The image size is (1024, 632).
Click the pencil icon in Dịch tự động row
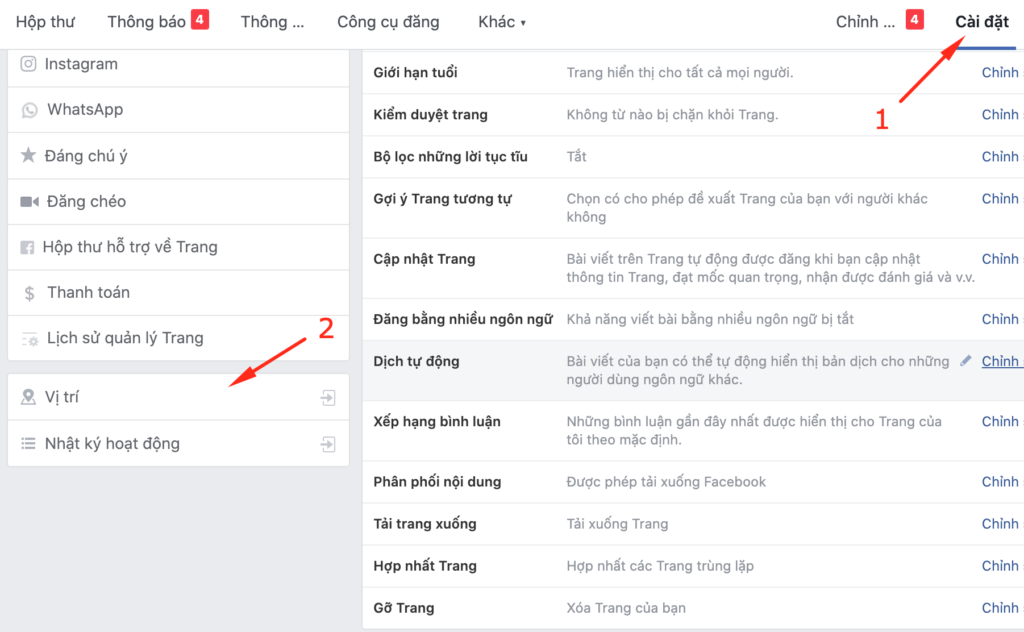(x=966, y=360)
